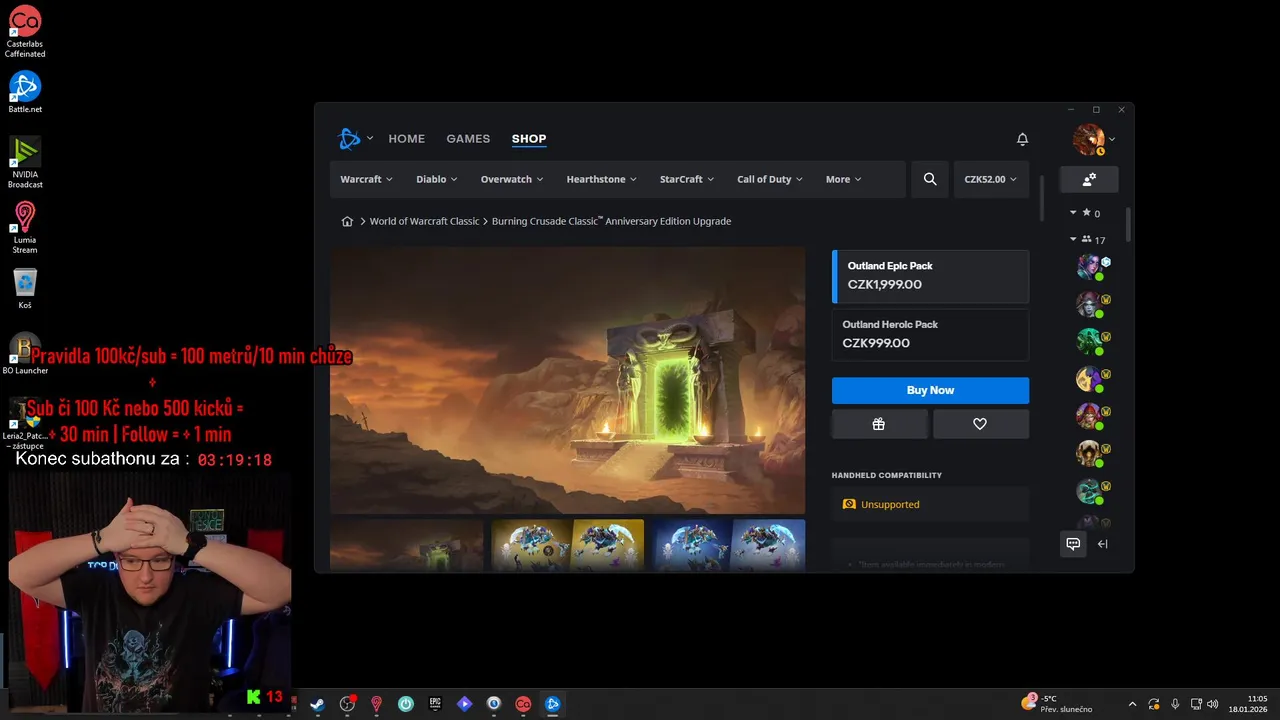Open the Casterlabs Caffeinated desktop shortcut
This screenshot has height=720, width=1280.
(25, 32)
